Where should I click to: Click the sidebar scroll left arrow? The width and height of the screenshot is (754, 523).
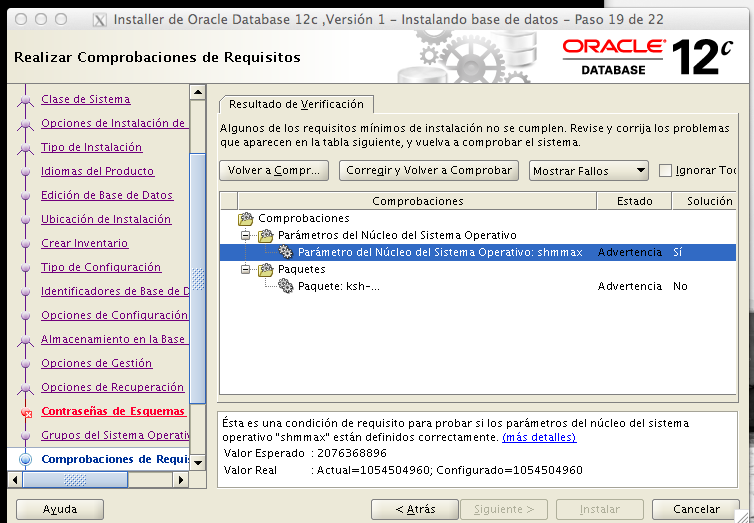point(15,480)
